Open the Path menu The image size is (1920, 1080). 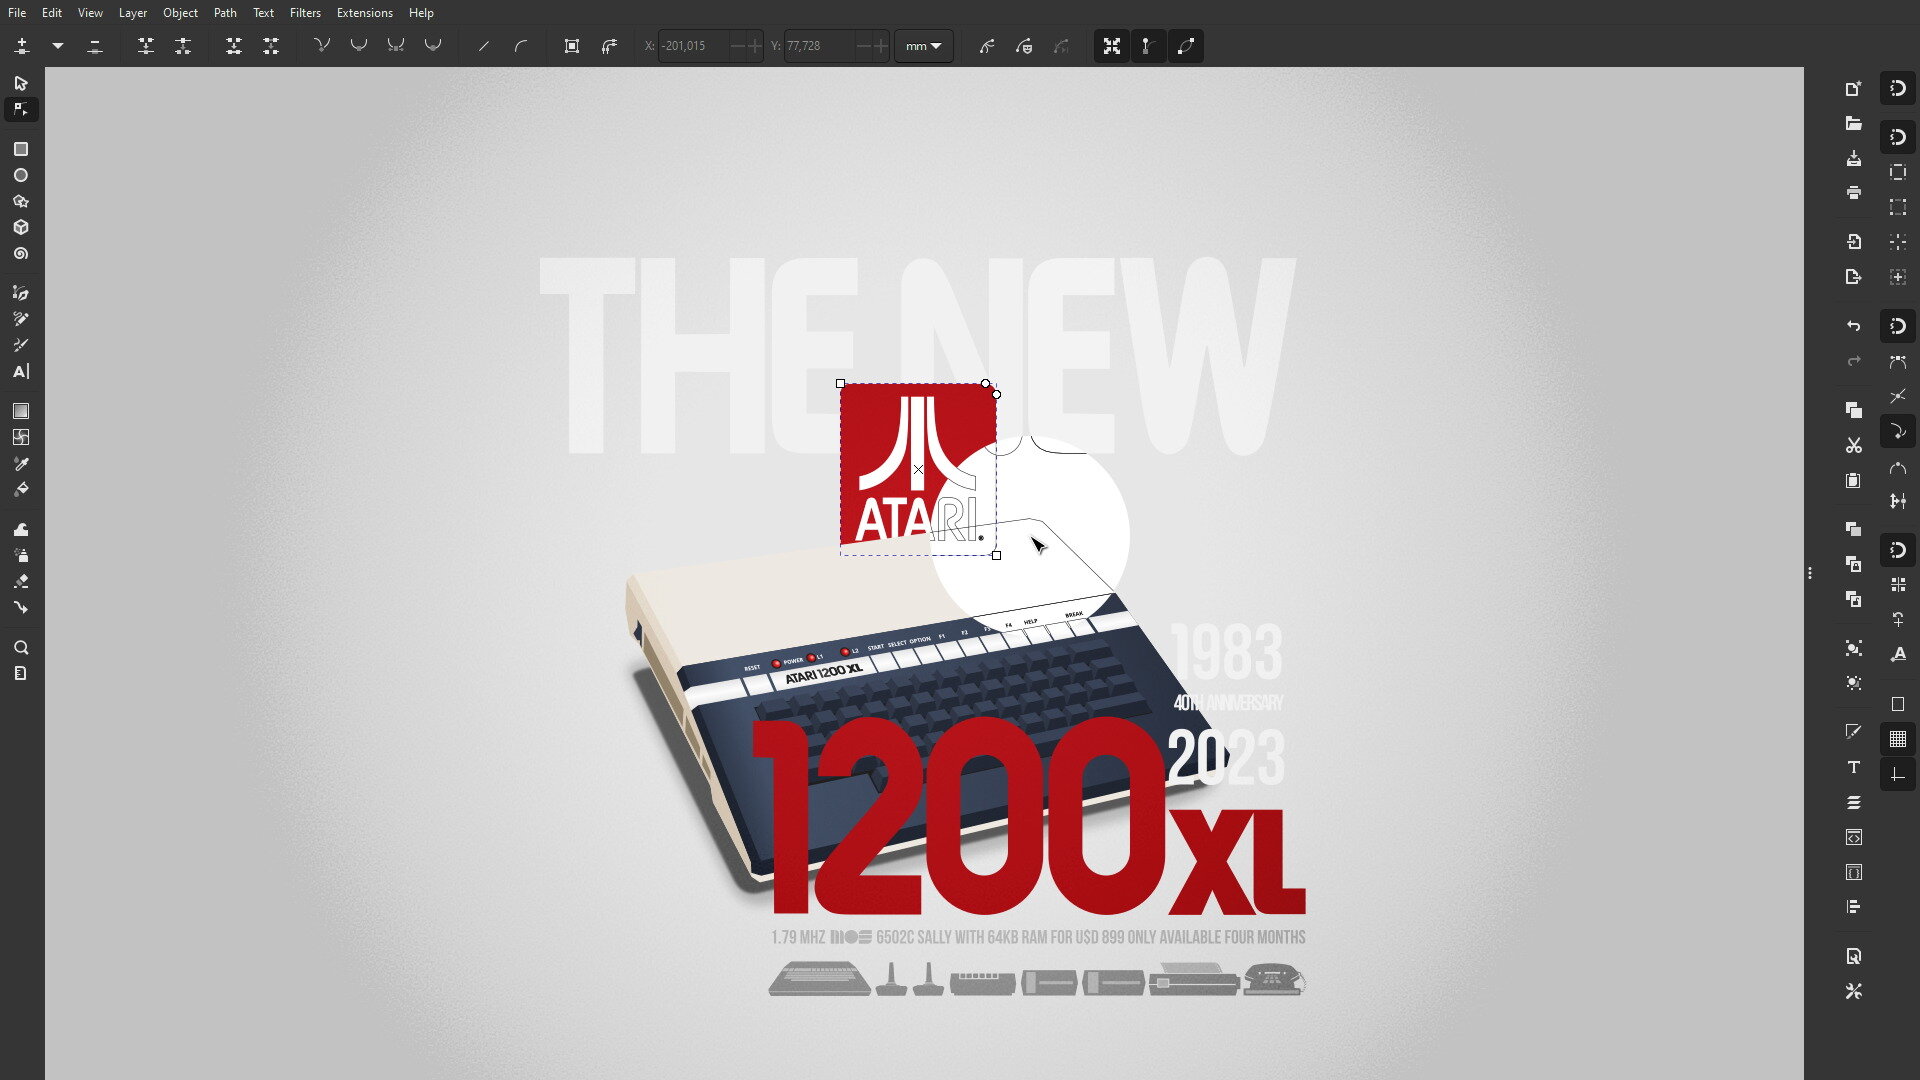[225, 13]
